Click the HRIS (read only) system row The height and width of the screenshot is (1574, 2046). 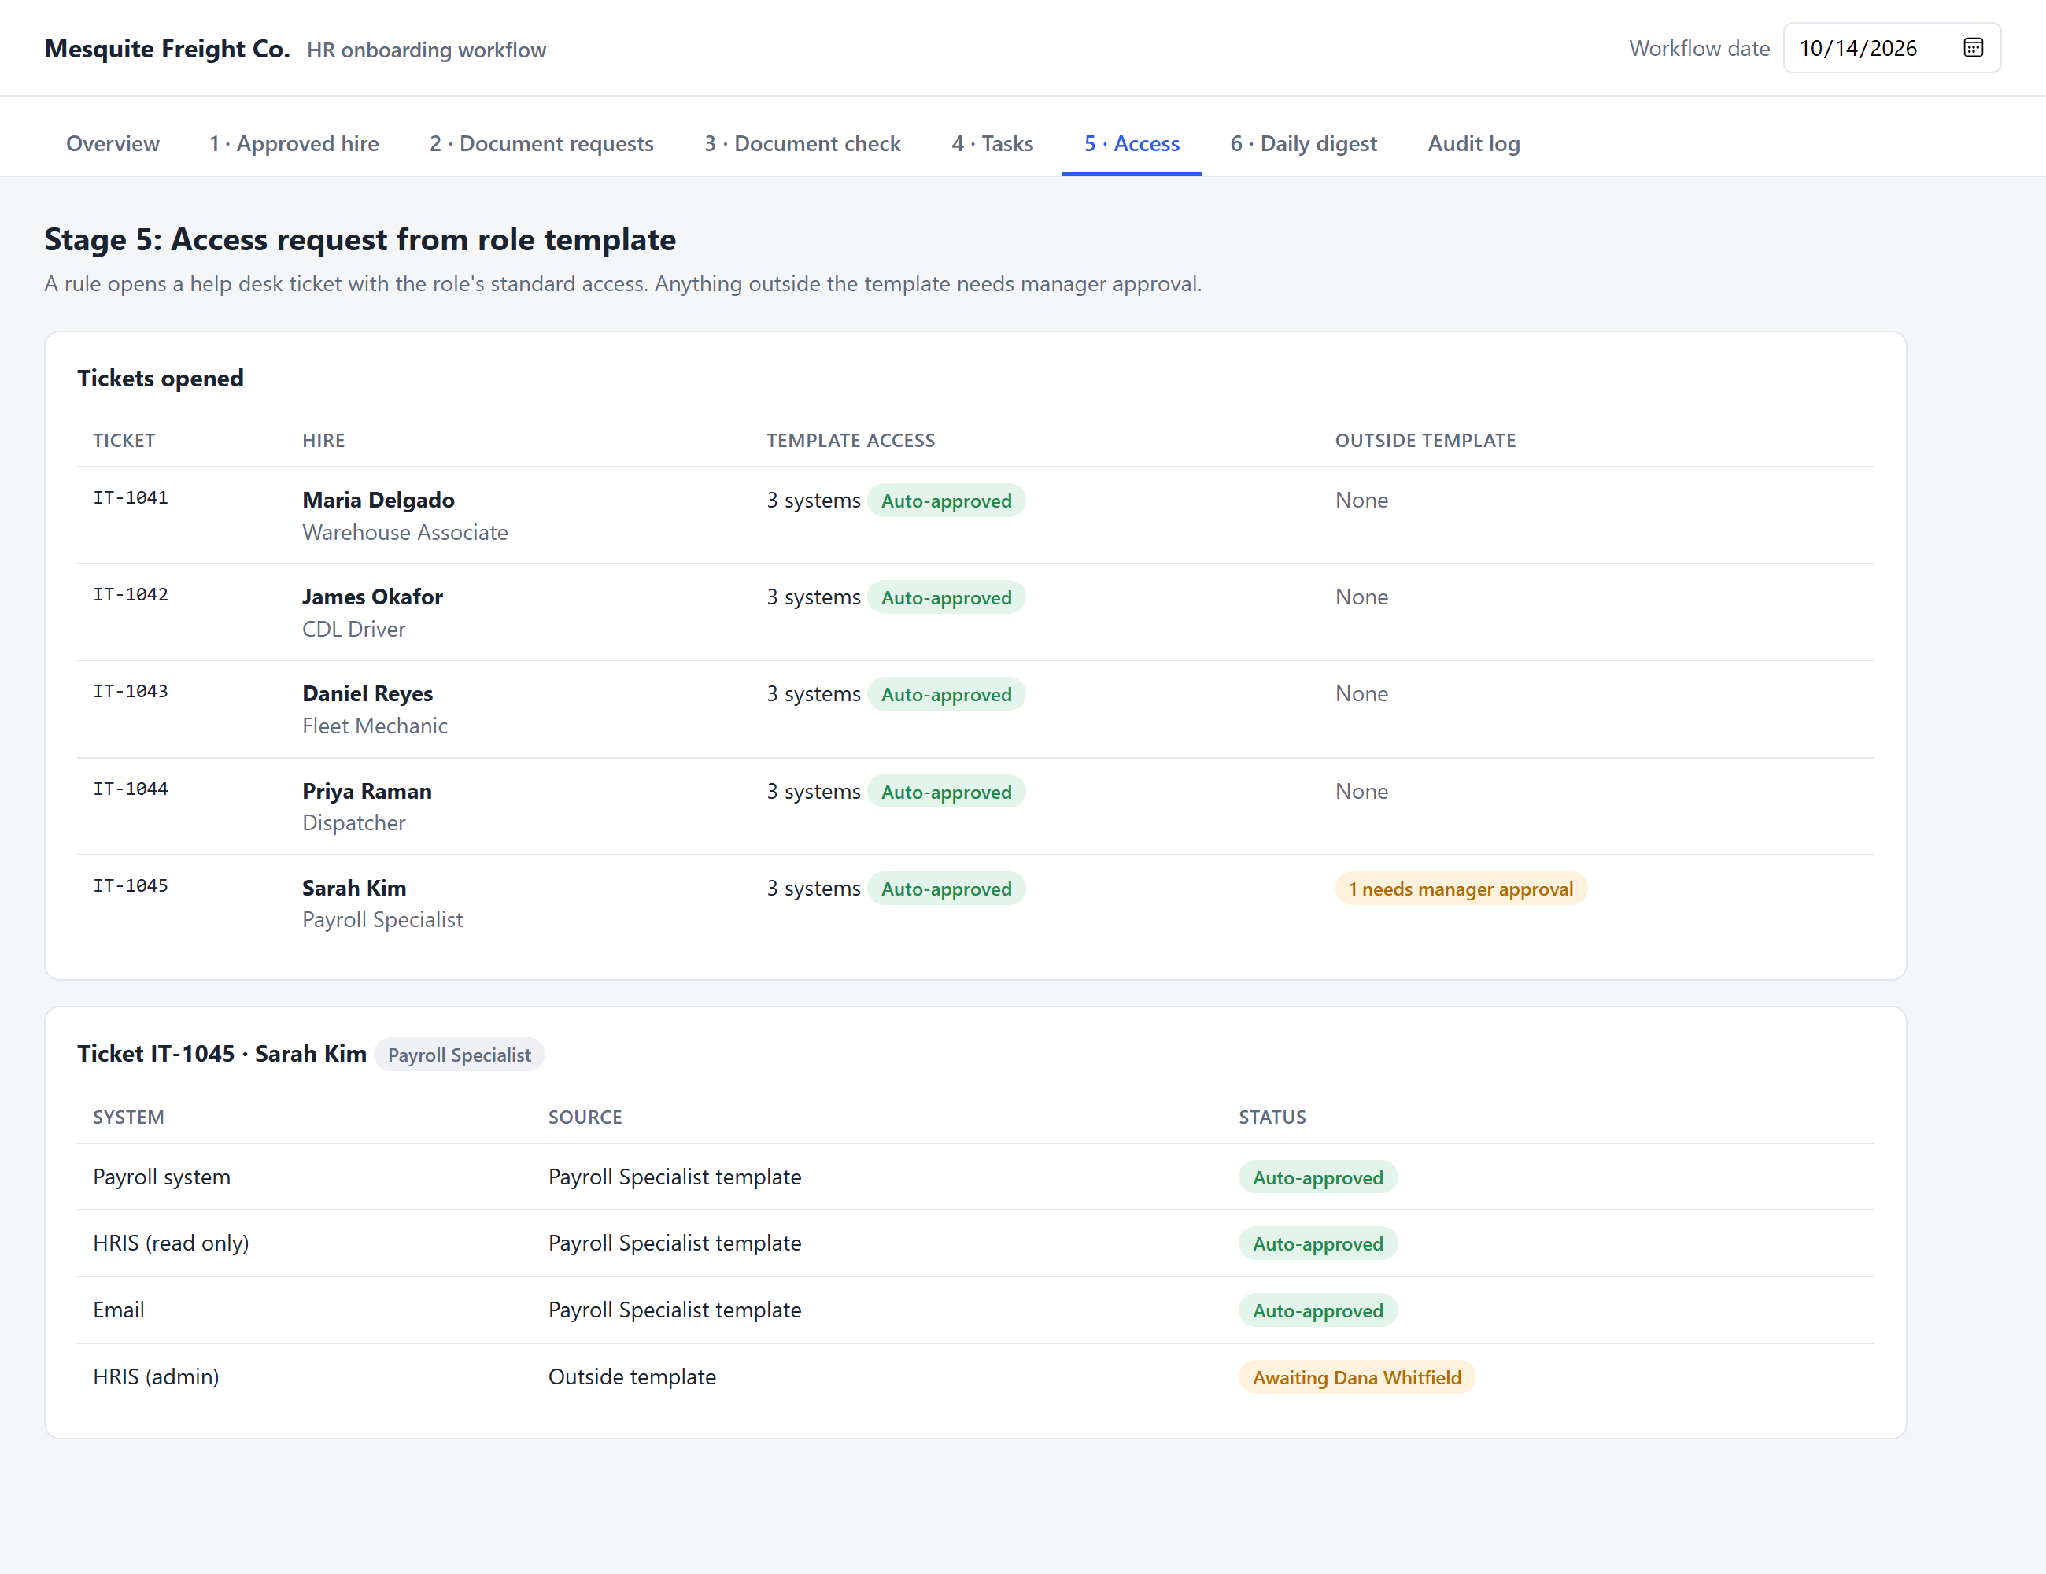pos(976,1244)
